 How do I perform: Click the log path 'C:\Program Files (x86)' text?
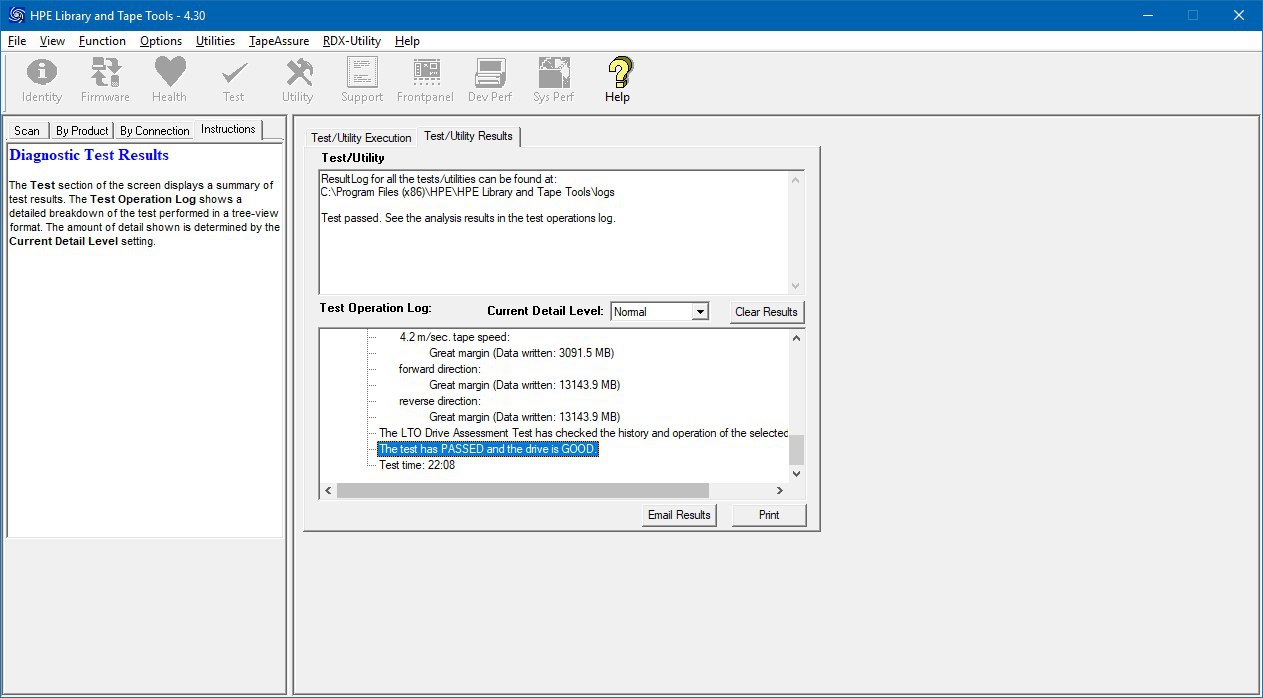tap(468, 192)
